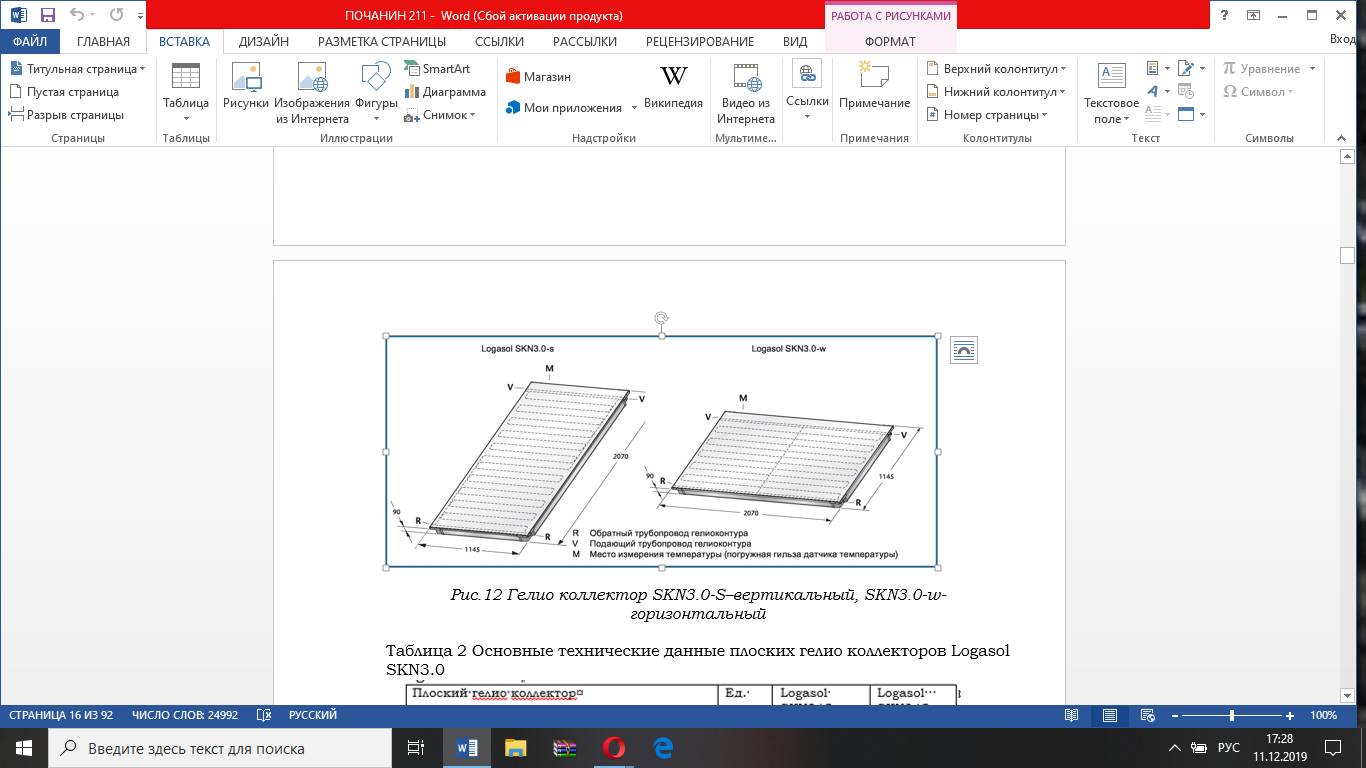The width and height of the screenshot is (1366, 768).
Task: Click Изображения из Интернета icon
Action: tap(312, 92)
